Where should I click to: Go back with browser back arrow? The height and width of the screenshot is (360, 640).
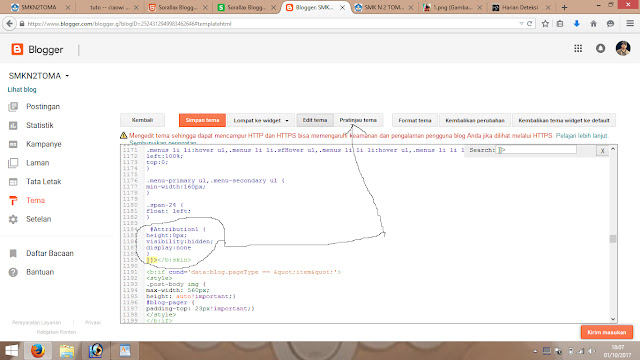coord(9,24)
